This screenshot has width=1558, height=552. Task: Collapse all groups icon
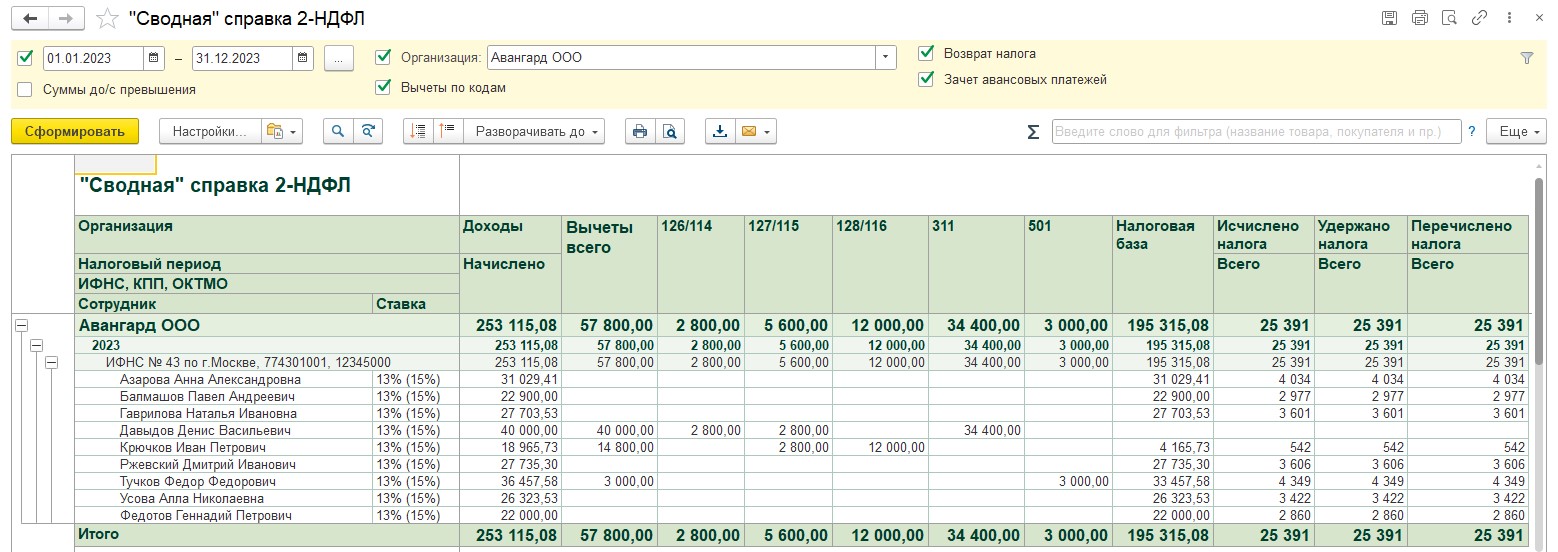[x=418, y=131]
